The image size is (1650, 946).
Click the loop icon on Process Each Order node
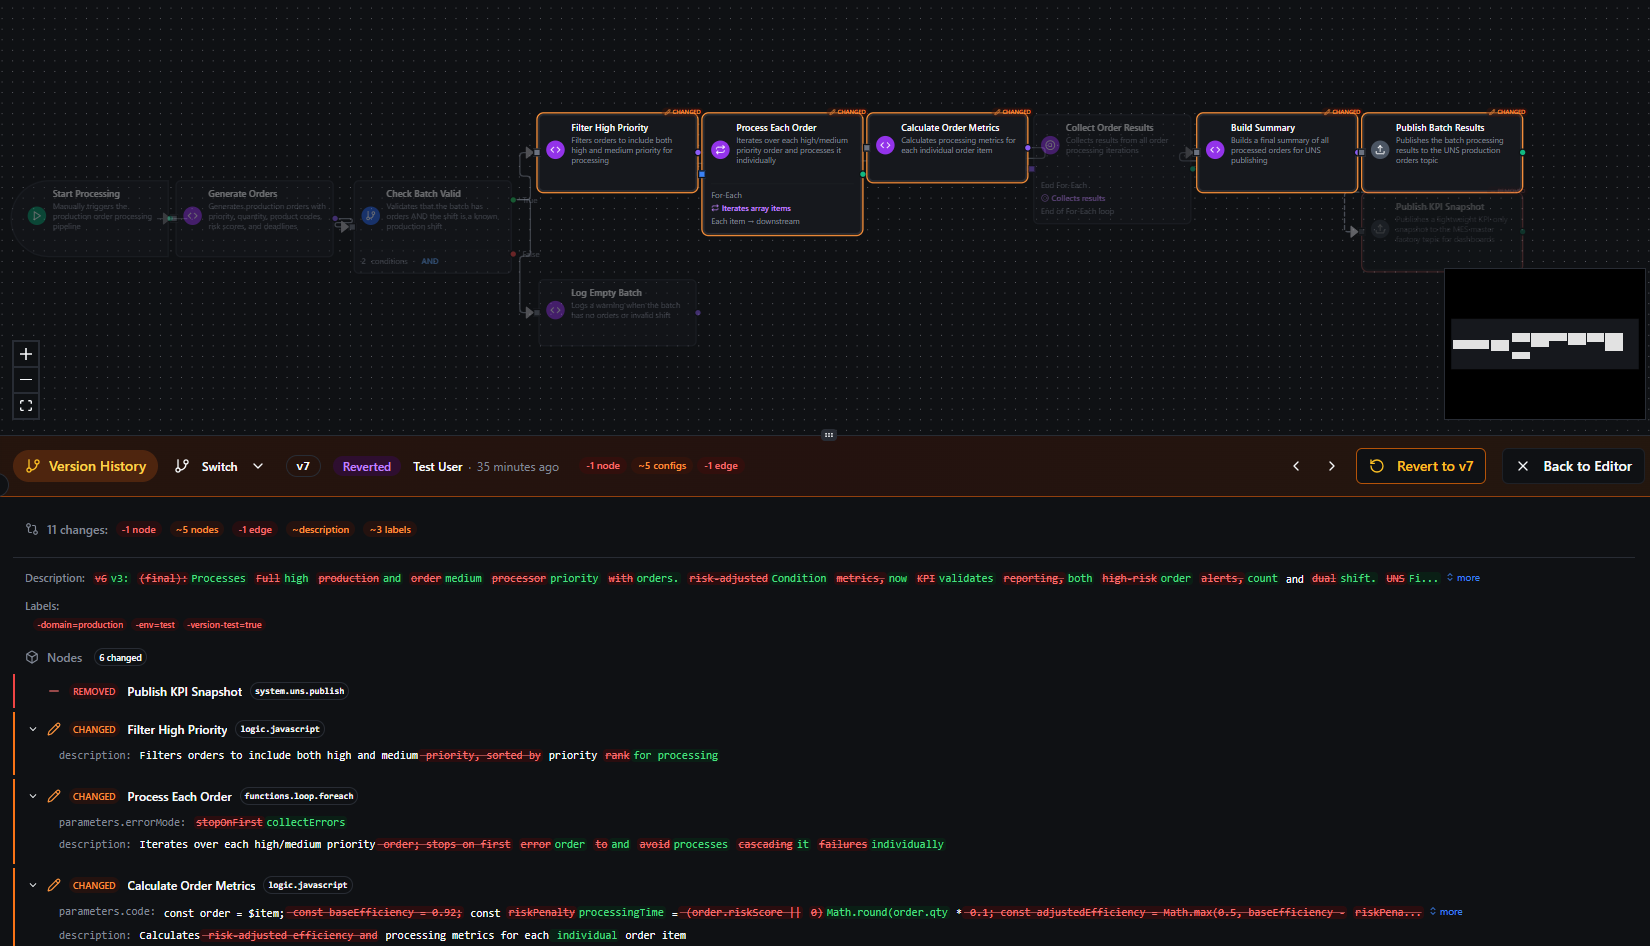point(720,148)
